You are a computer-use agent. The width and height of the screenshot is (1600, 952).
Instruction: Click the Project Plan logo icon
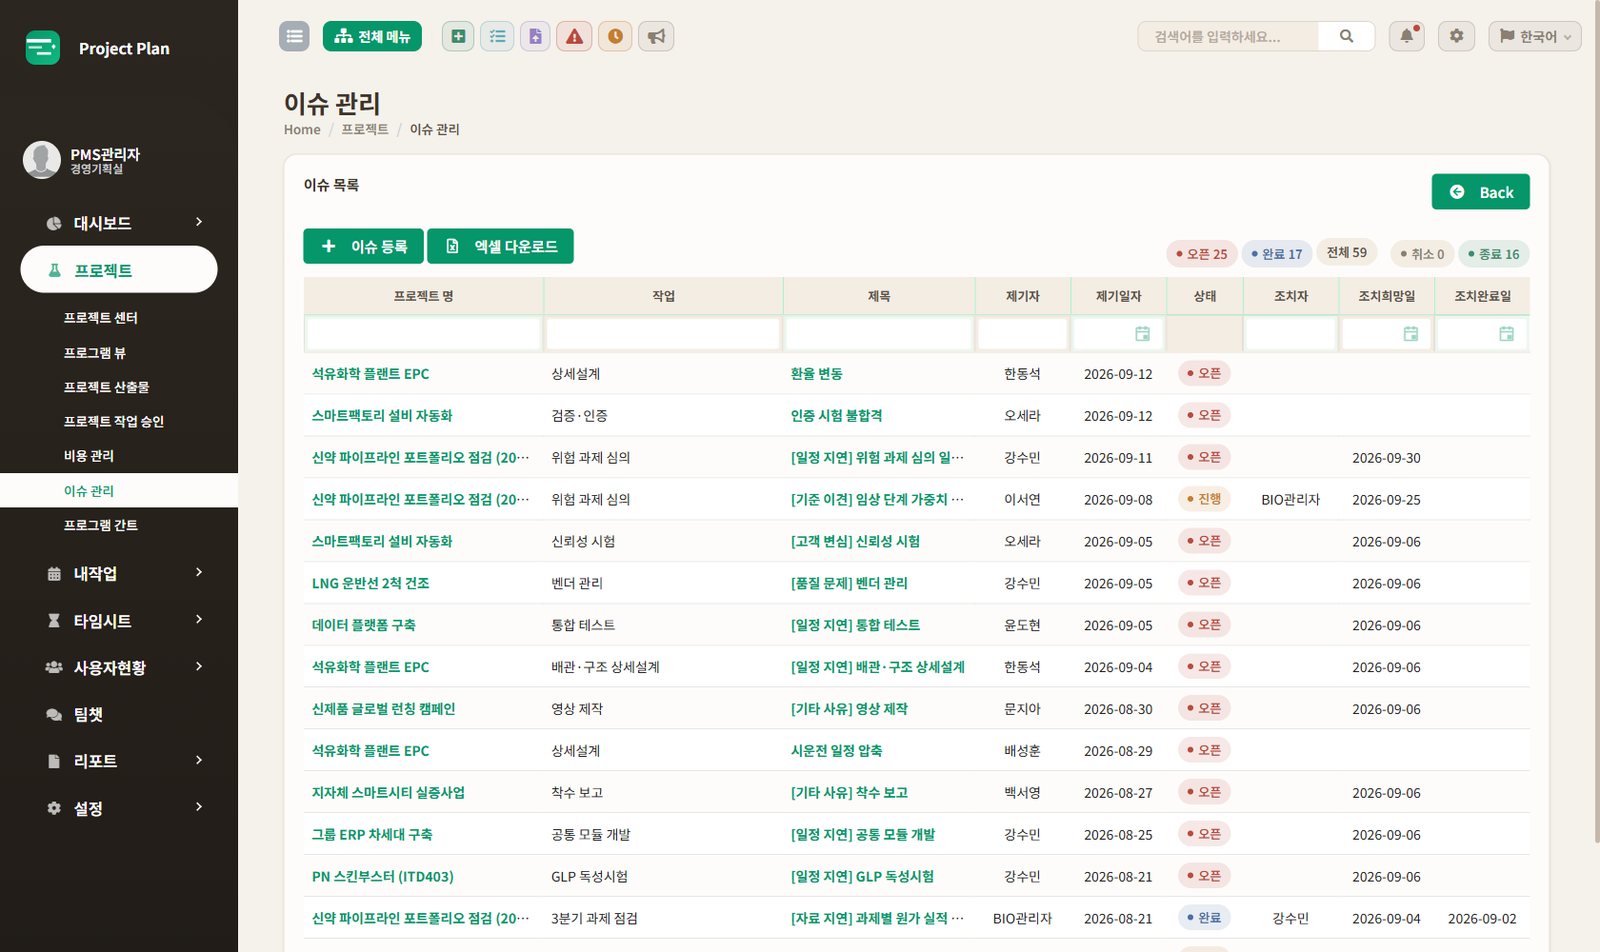(x=43, y=47)
